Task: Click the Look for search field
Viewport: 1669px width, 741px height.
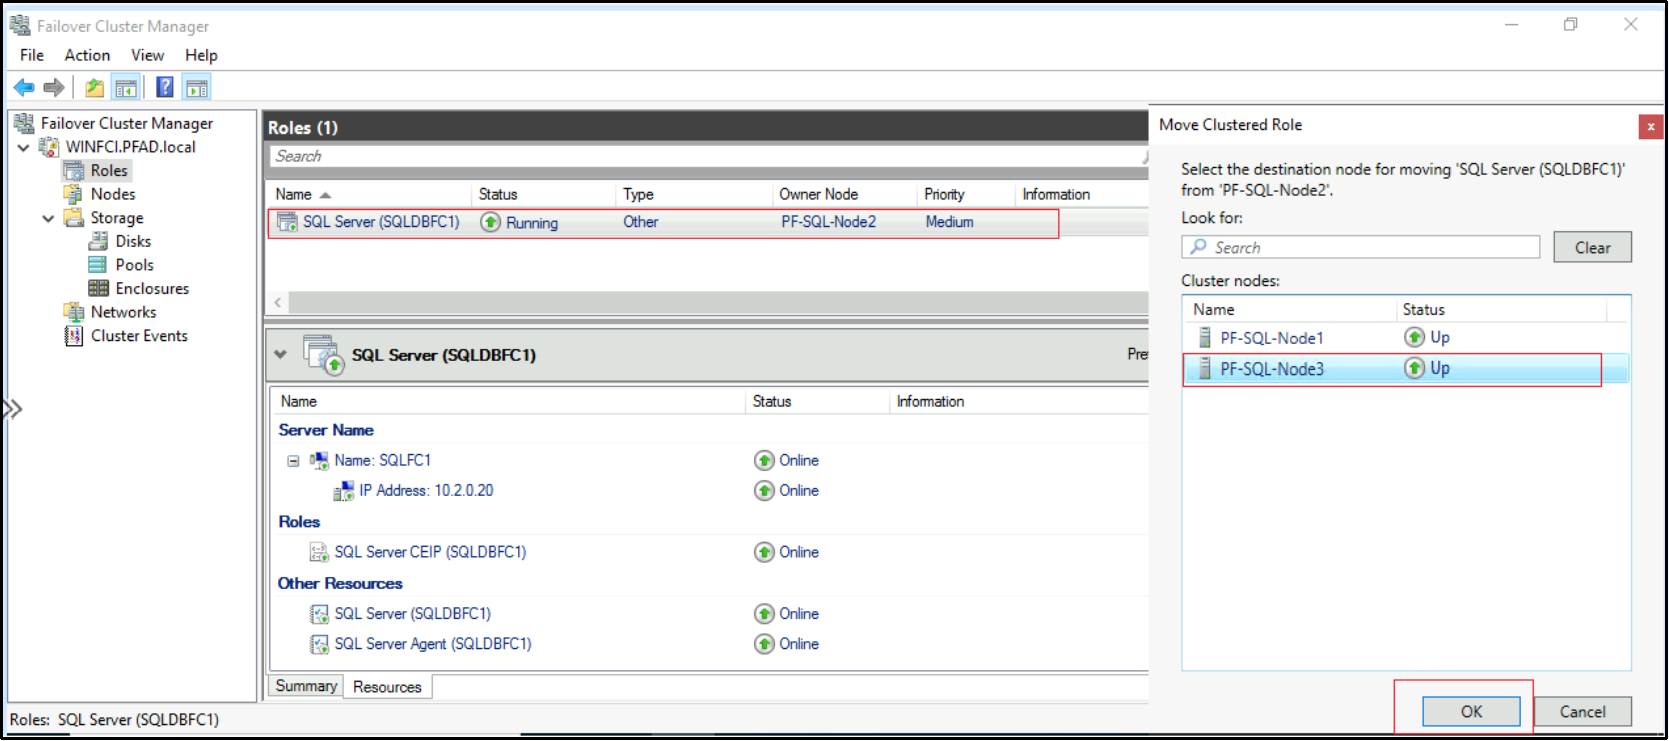Action: click(1360, 247)
